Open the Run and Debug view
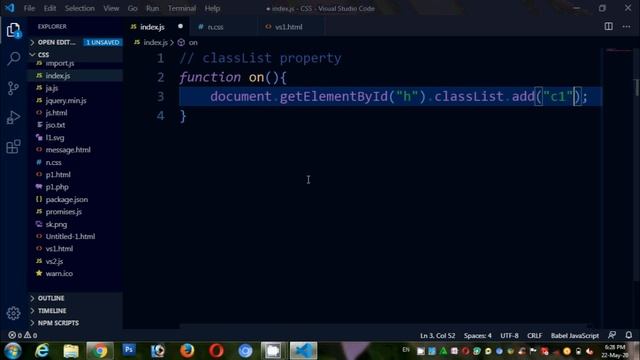This screenshot has height=360, width=640. pyautogui.click(x=13, y=118)
